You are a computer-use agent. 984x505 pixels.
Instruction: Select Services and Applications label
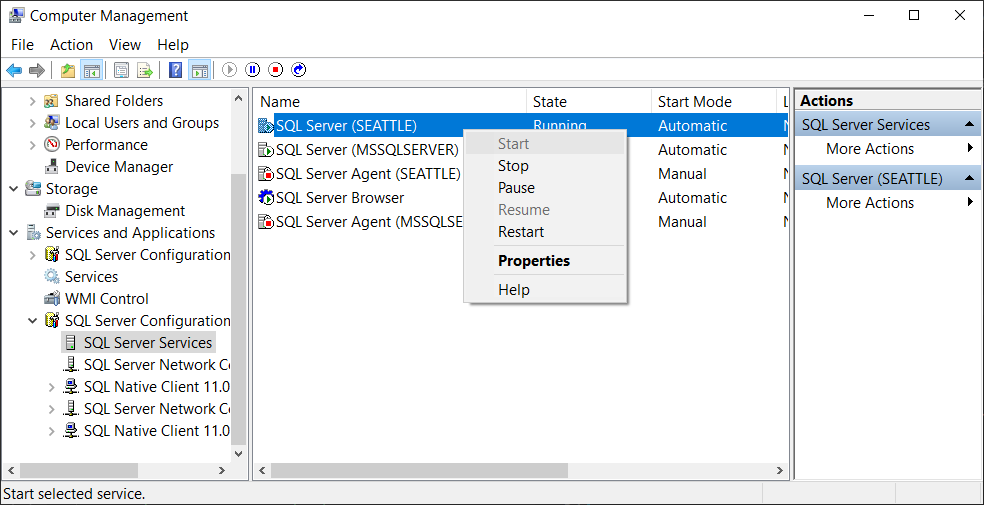131,233
